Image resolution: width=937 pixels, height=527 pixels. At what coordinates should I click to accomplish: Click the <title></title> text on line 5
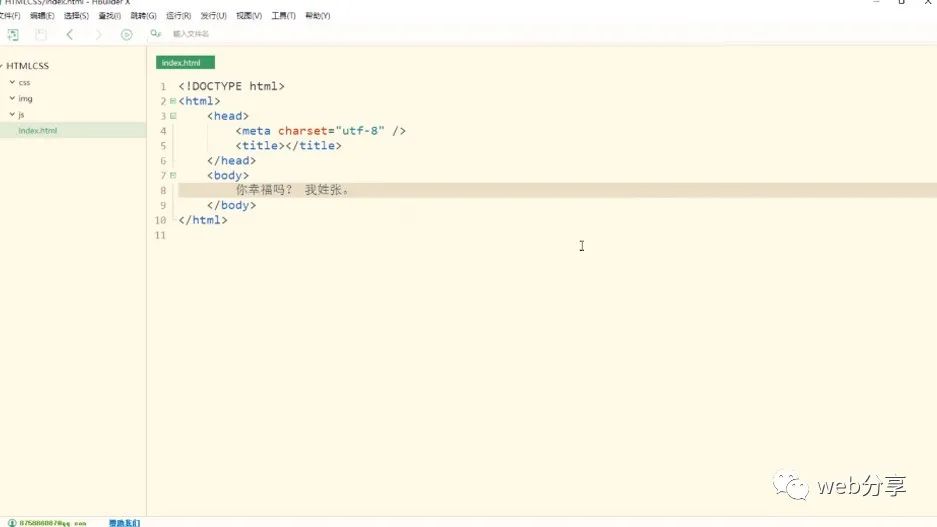point(289,146)
